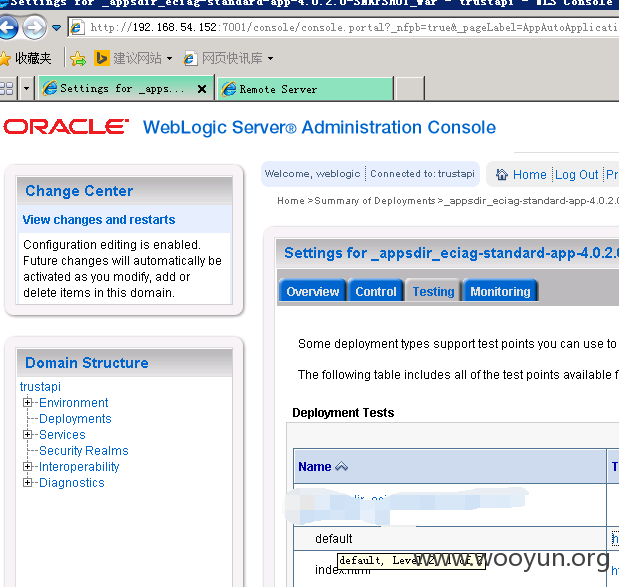Open the Monitoring settings tab
Viewport: 619px width, 587px height.
[x=500, y=291]
